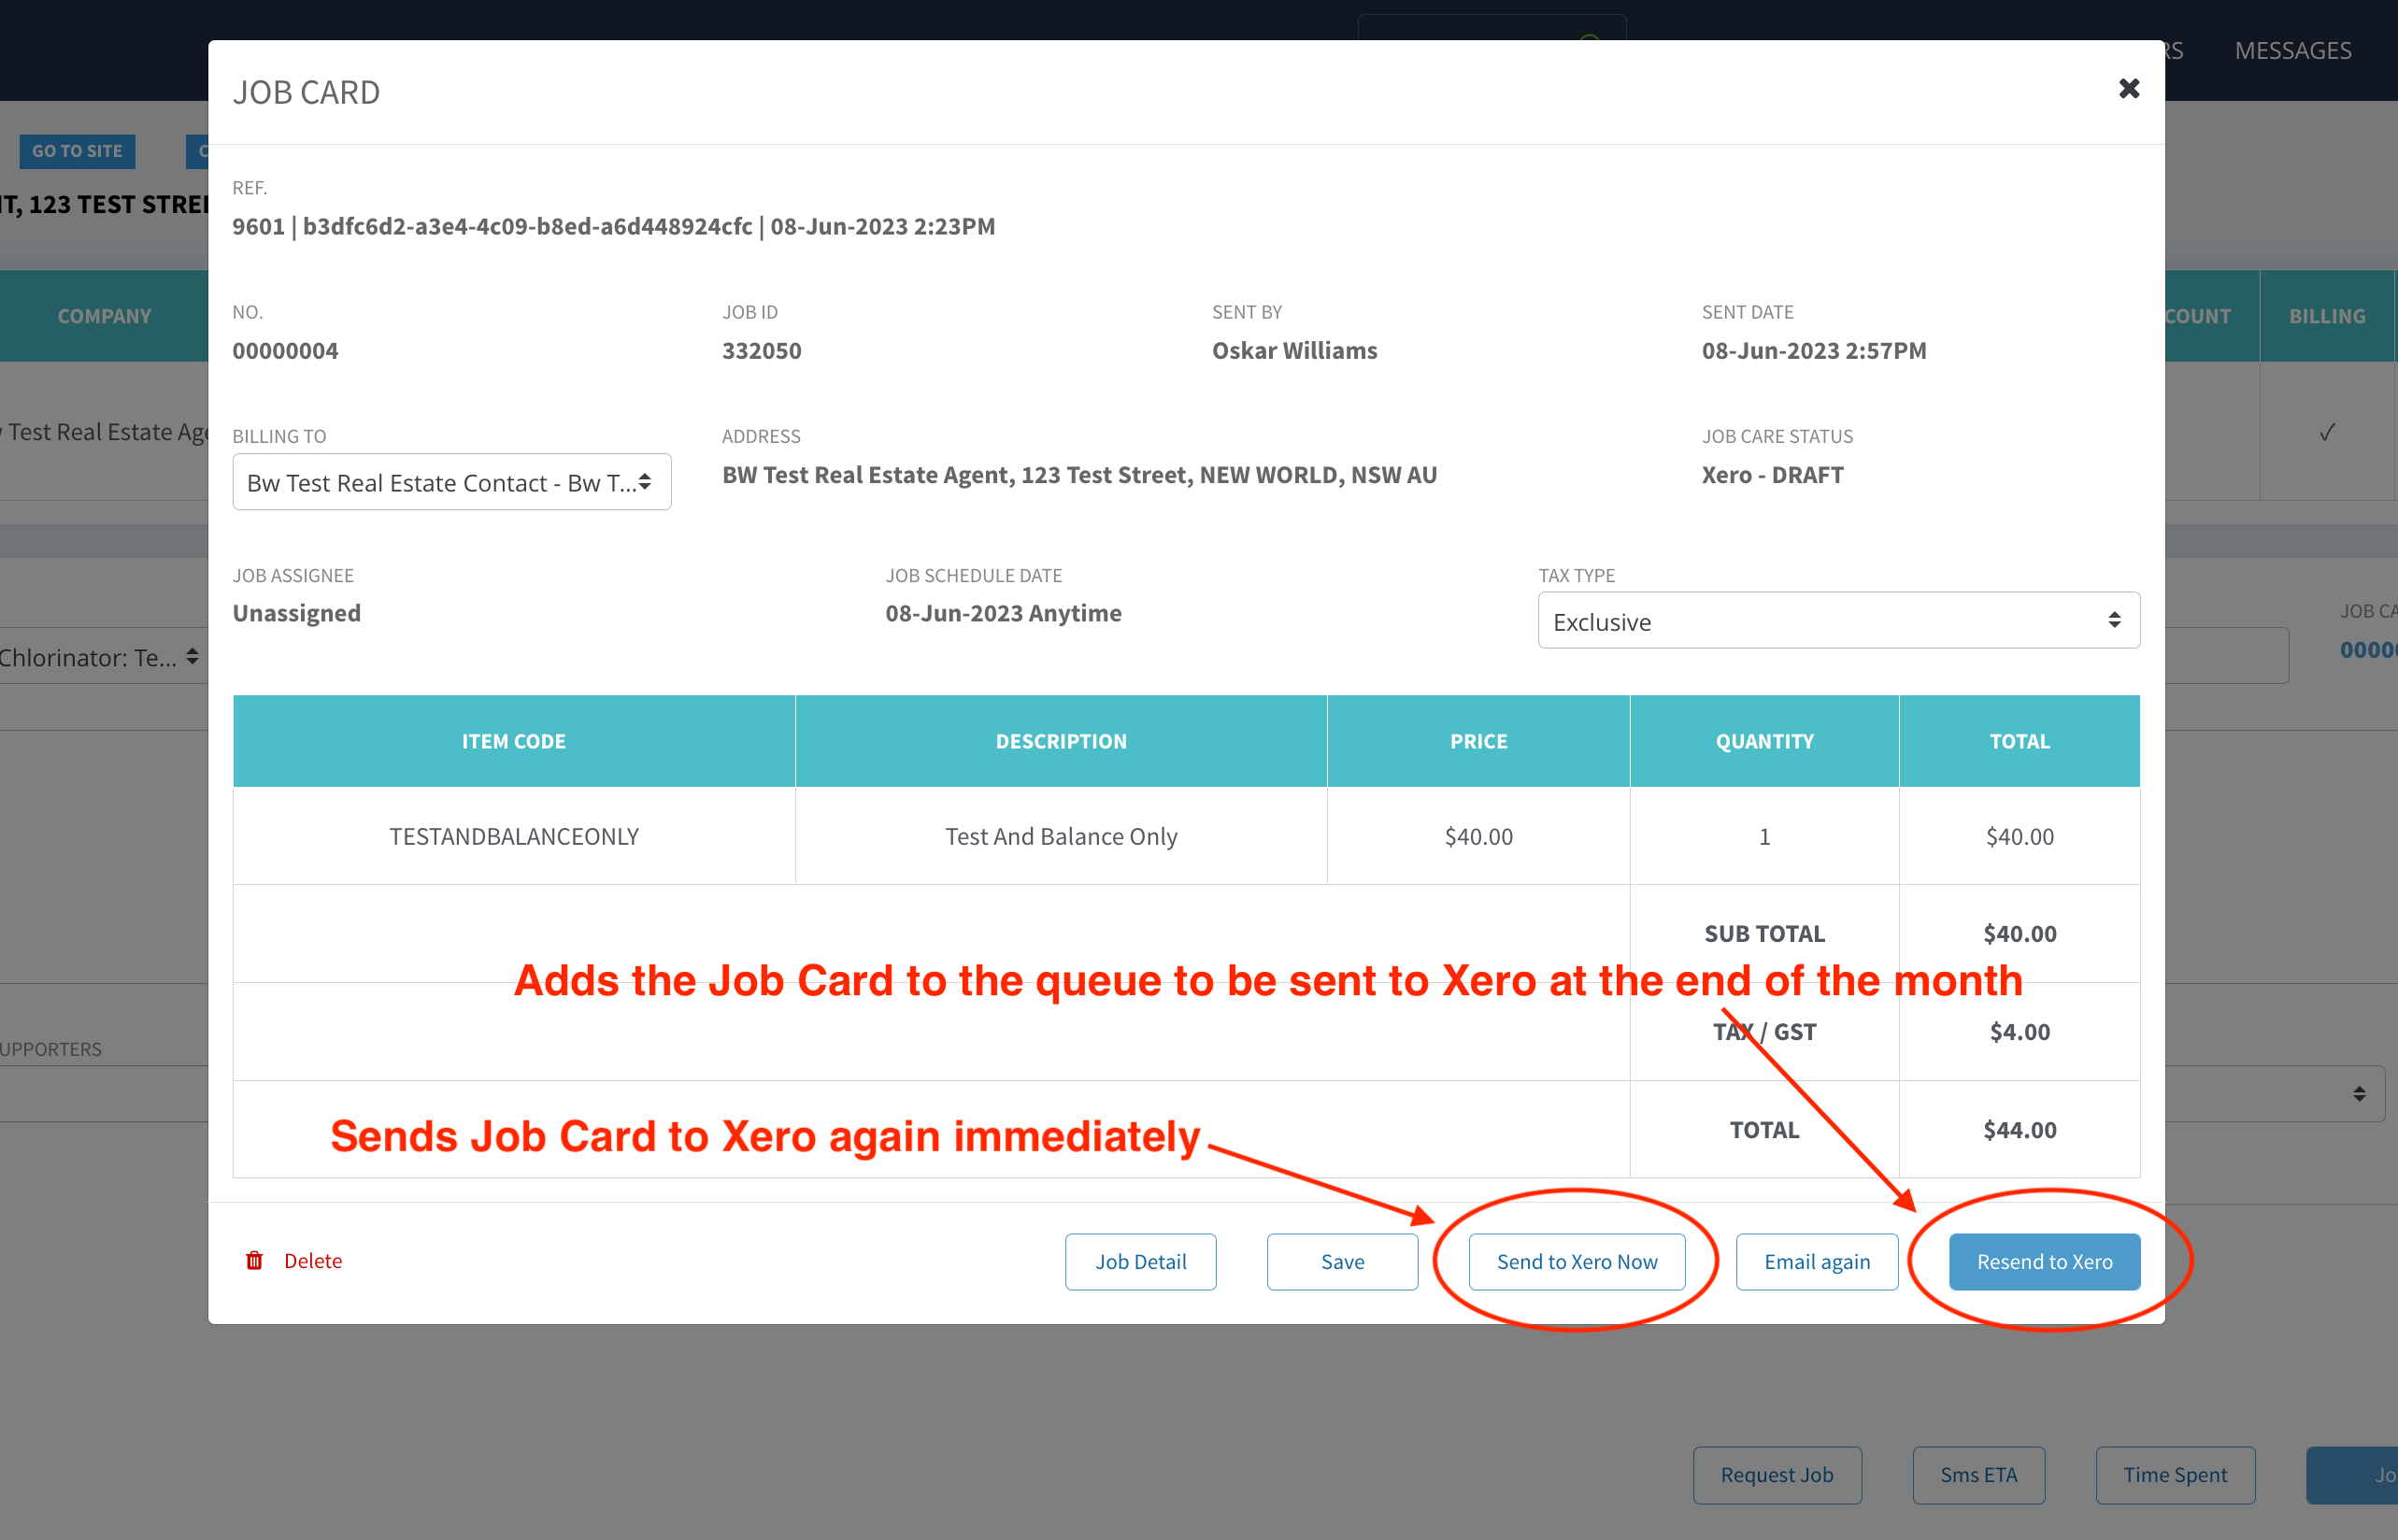This screenshot has width=2398, height=1540.
Task: Click the billing checkmark in the table row
Action: coord(2327,432)
